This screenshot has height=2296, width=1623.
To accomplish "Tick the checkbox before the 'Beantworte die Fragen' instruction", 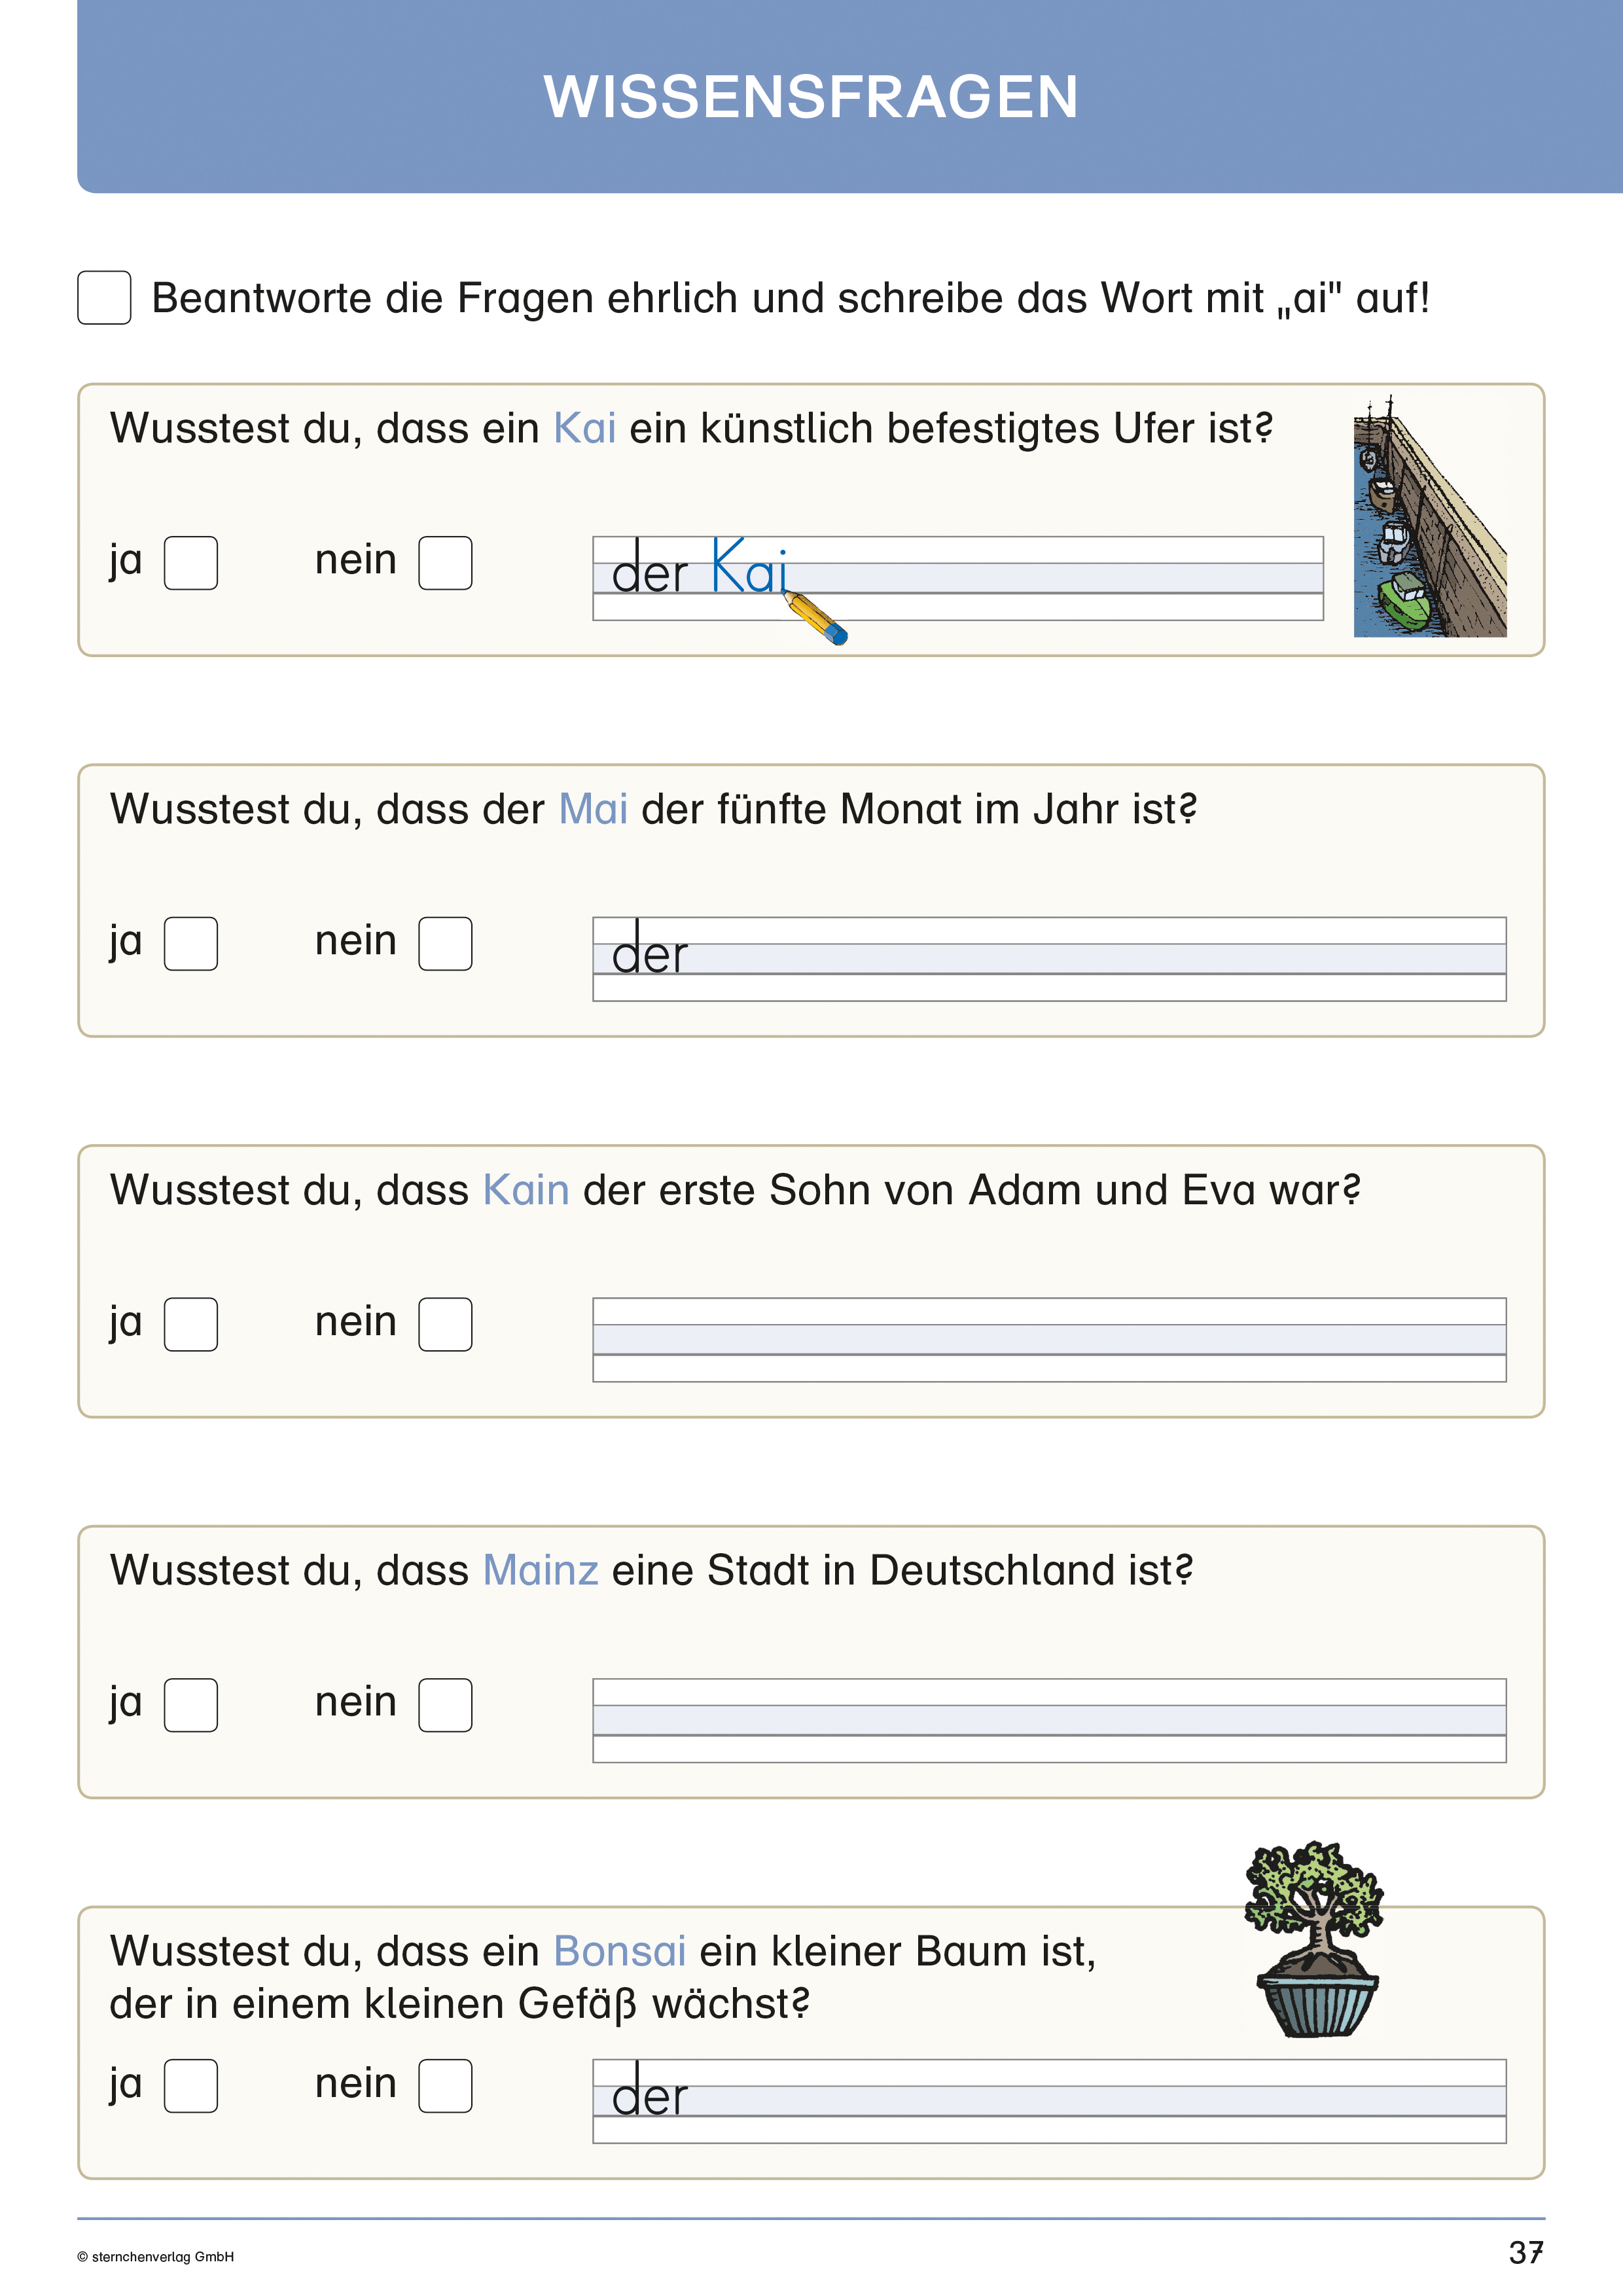I will [x=104, y=298].
